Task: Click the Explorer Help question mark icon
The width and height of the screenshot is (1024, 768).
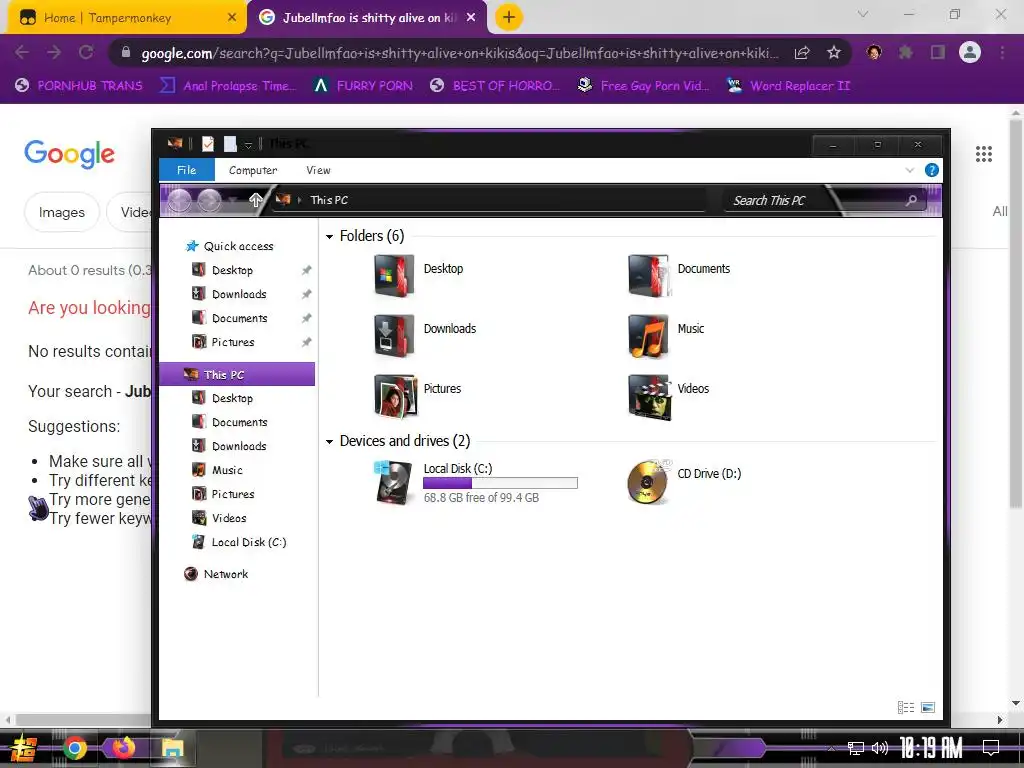Action: [x=932, y=170]
